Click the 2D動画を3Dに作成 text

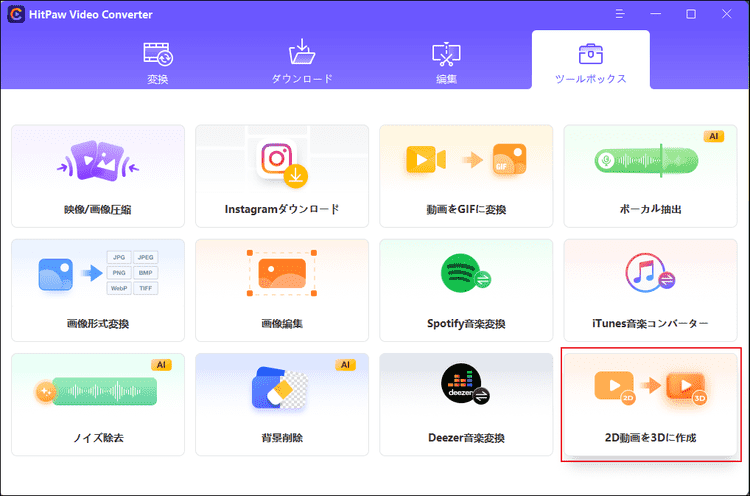[x=651, y=438]
